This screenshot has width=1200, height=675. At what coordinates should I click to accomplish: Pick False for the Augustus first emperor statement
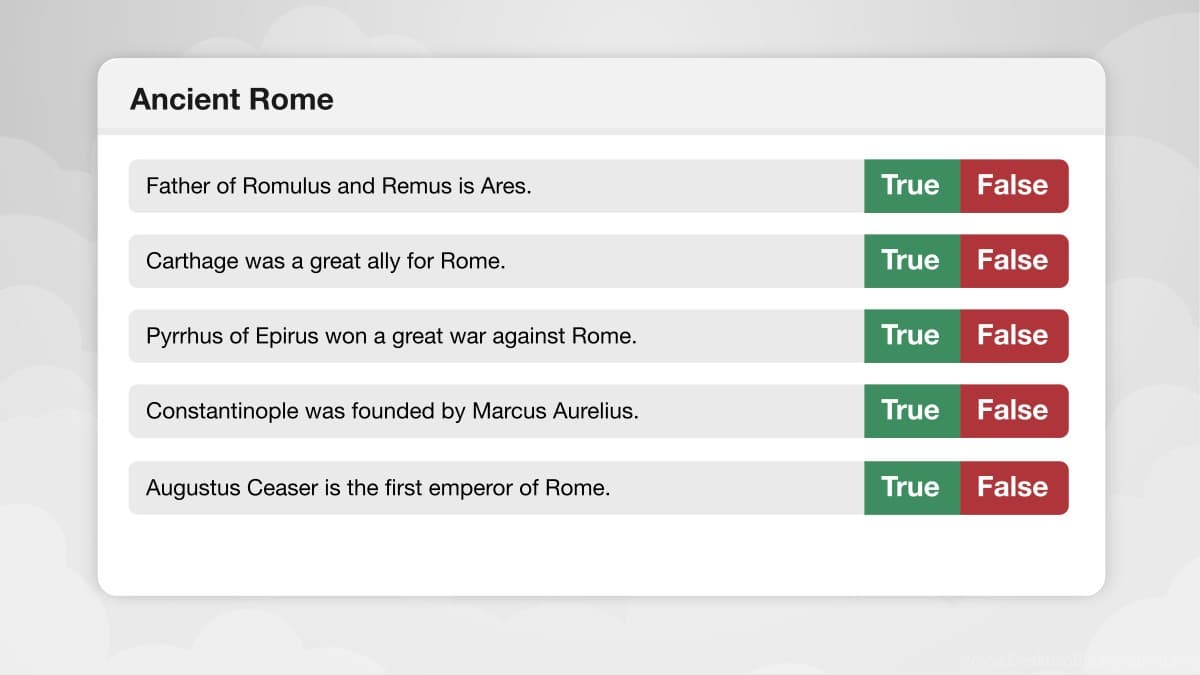tap(1014, 488)
